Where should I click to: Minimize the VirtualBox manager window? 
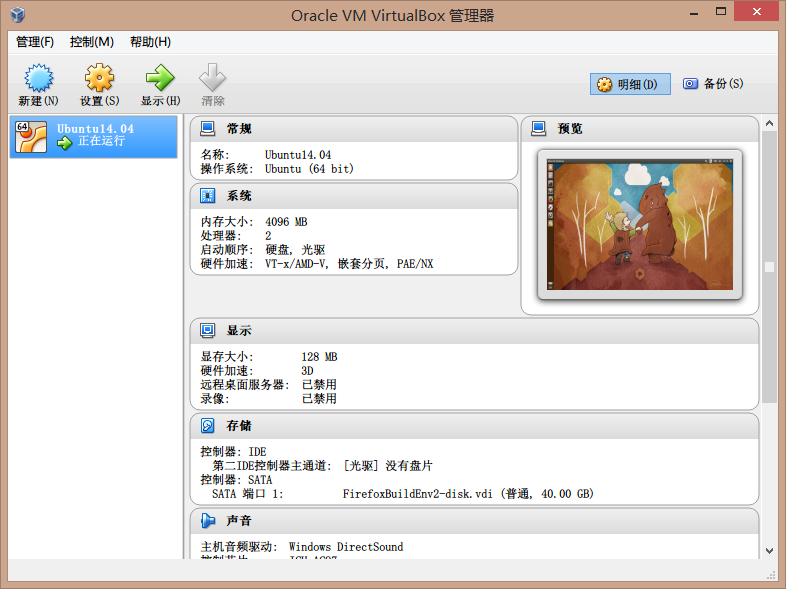pos(694,12)
